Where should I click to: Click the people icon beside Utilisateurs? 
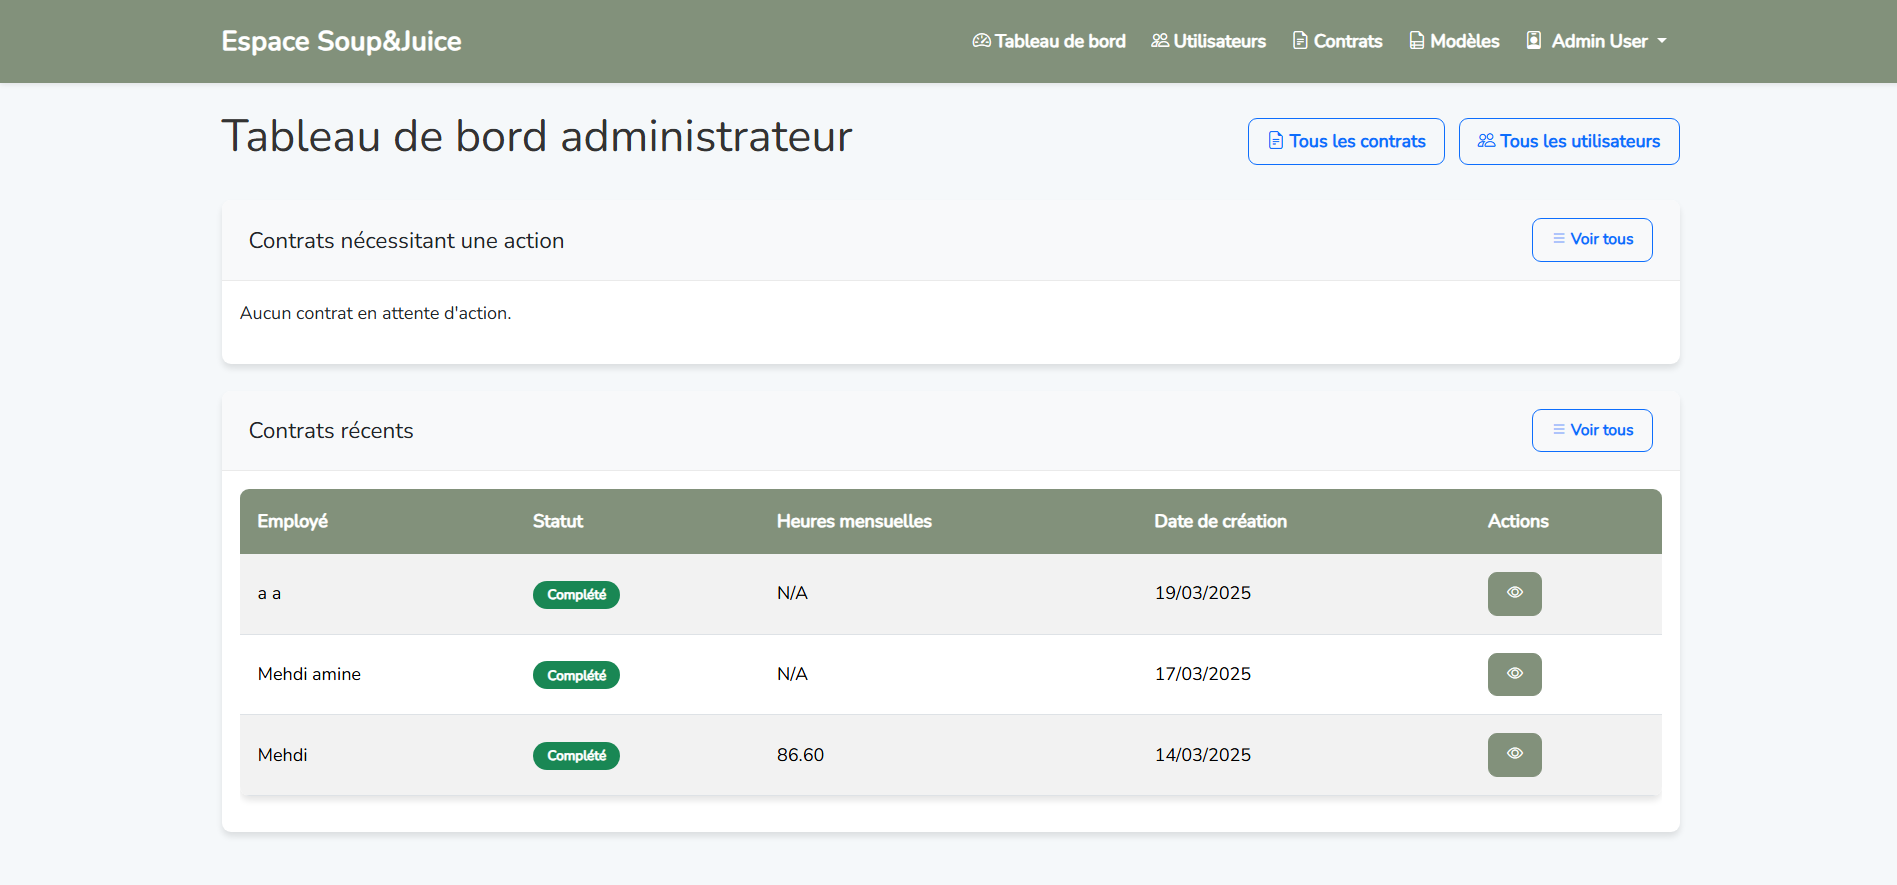(x=1160, y=41)
